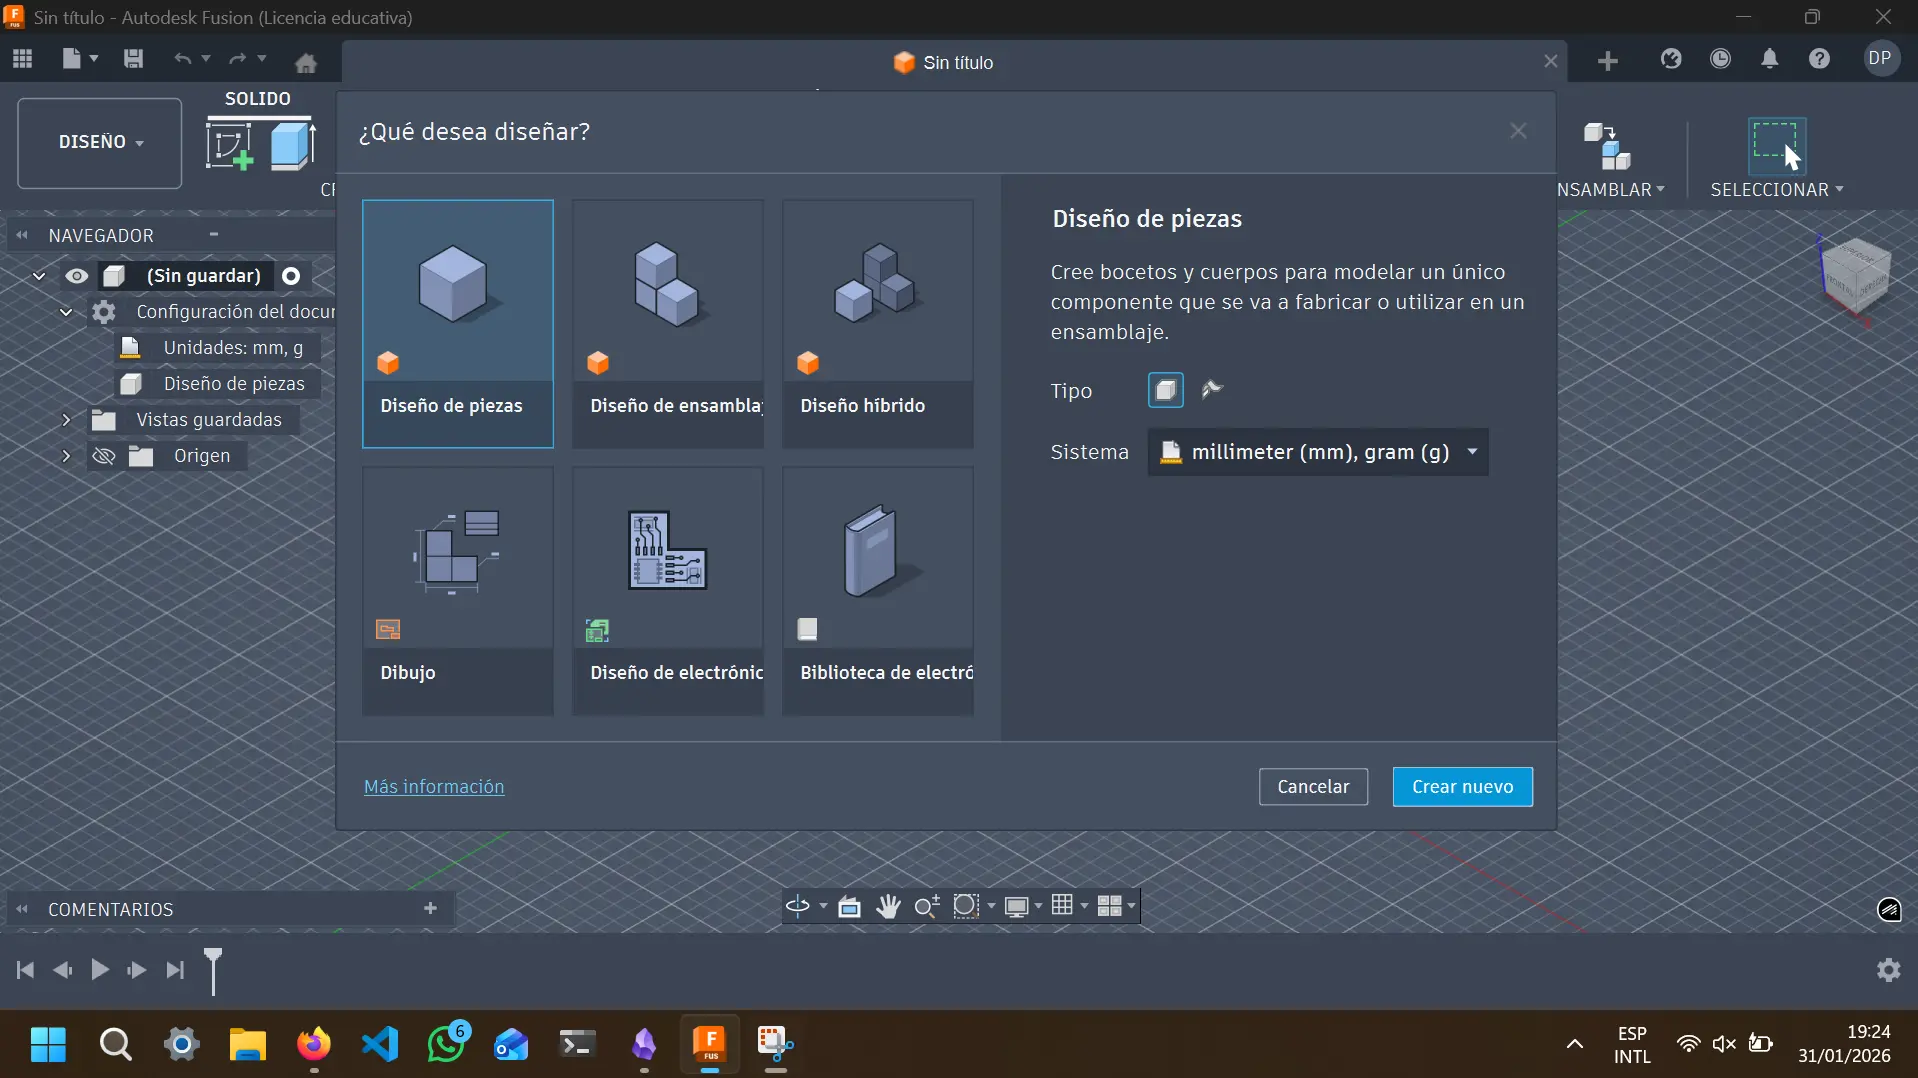This screenshot has width=1918, height=1078.
Task: Expand the Origen tree node
Action: pos(65,456)
